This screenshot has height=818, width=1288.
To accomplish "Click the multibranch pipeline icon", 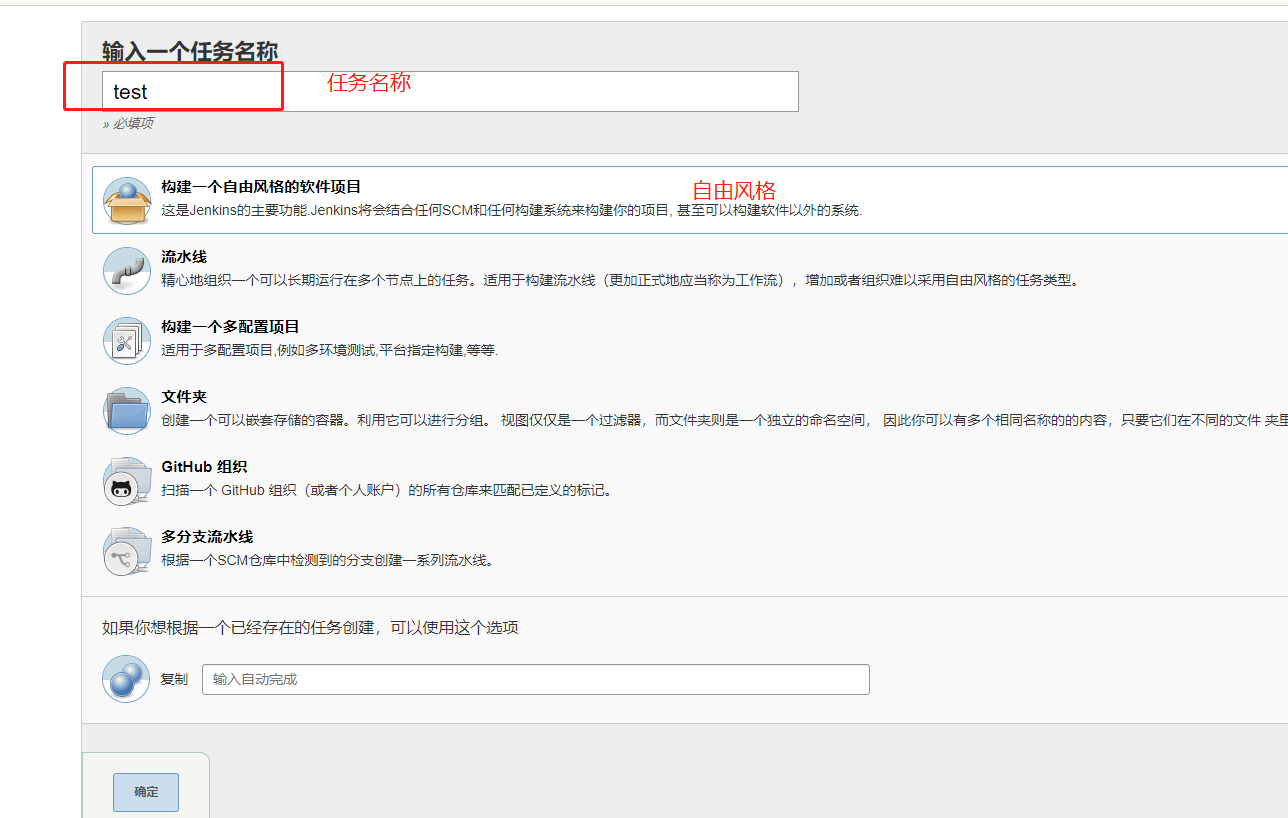I will (127, 551).
